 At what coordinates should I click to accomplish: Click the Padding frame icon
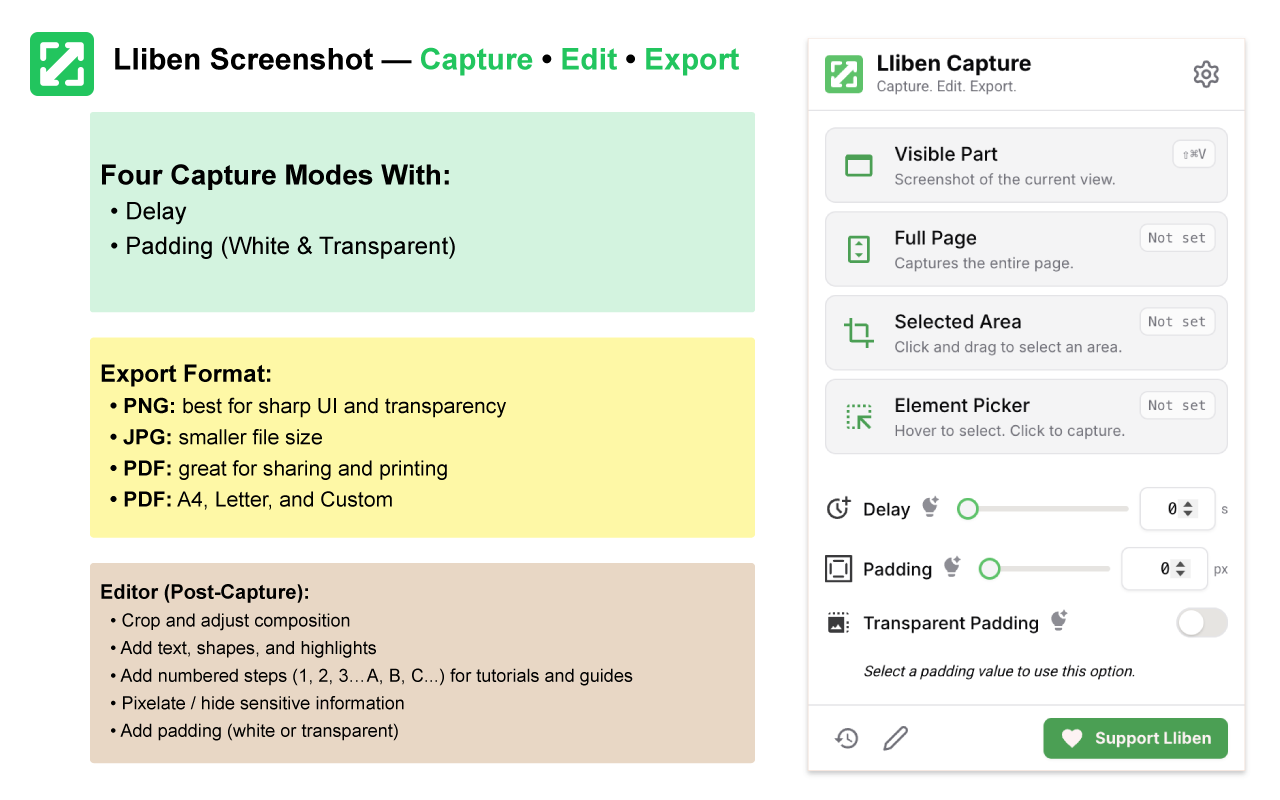pyautogui.click(x=838, y=568)
